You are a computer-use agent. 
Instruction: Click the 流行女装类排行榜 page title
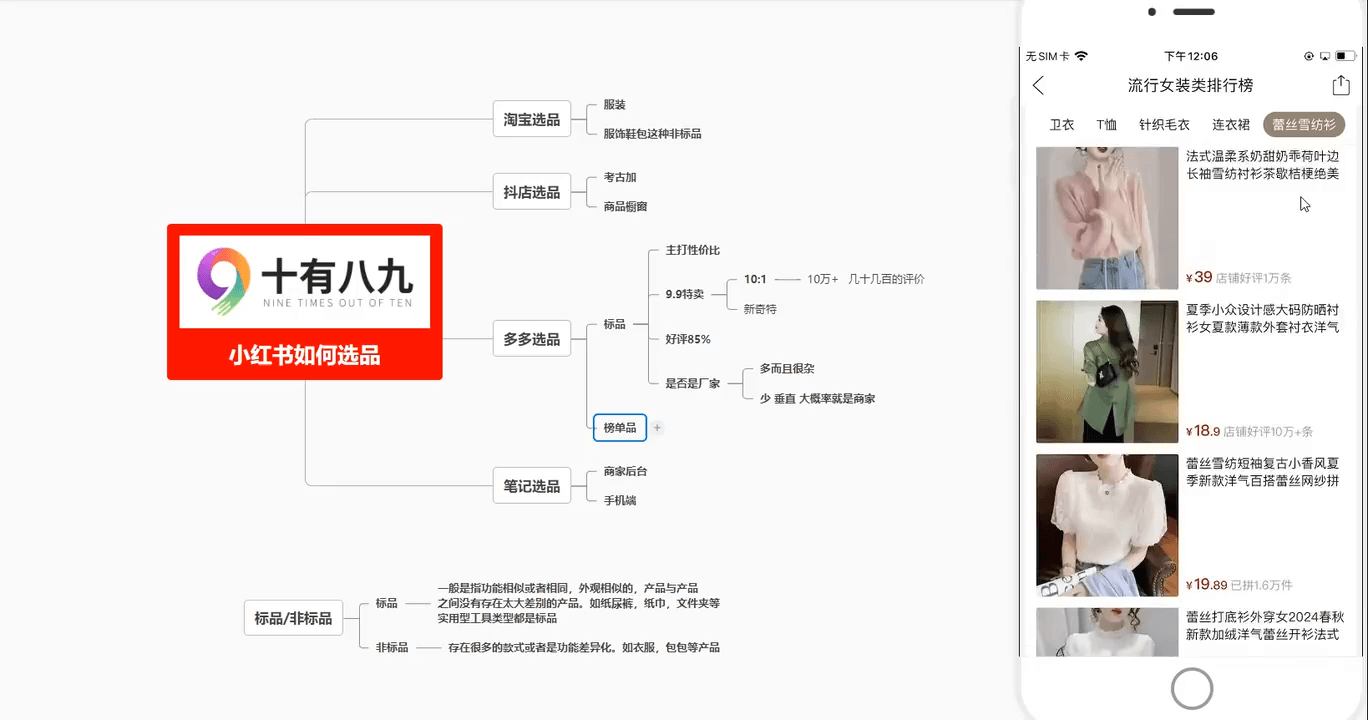tap(1190, 86)
